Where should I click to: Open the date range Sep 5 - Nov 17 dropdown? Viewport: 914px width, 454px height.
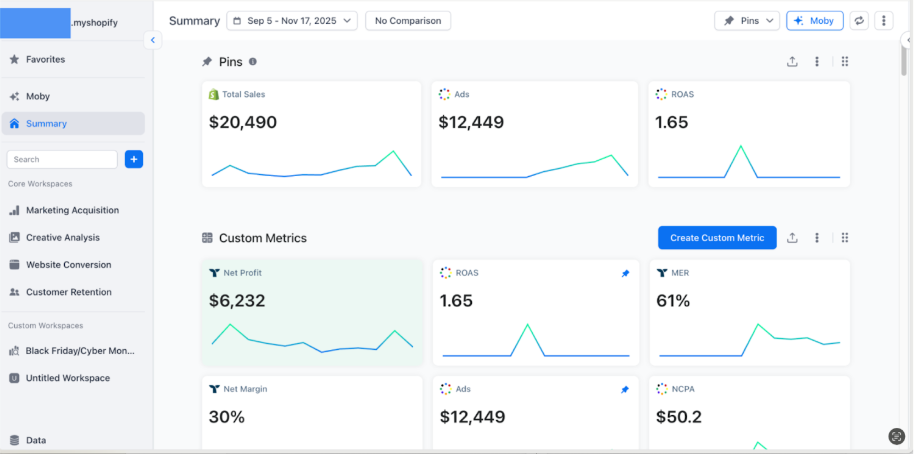[x=292, y=20]
